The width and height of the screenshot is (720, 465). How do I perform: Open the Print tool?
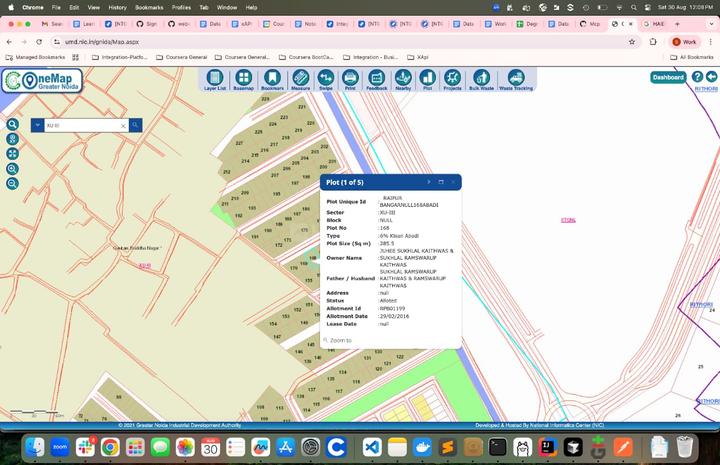point(350,79)
